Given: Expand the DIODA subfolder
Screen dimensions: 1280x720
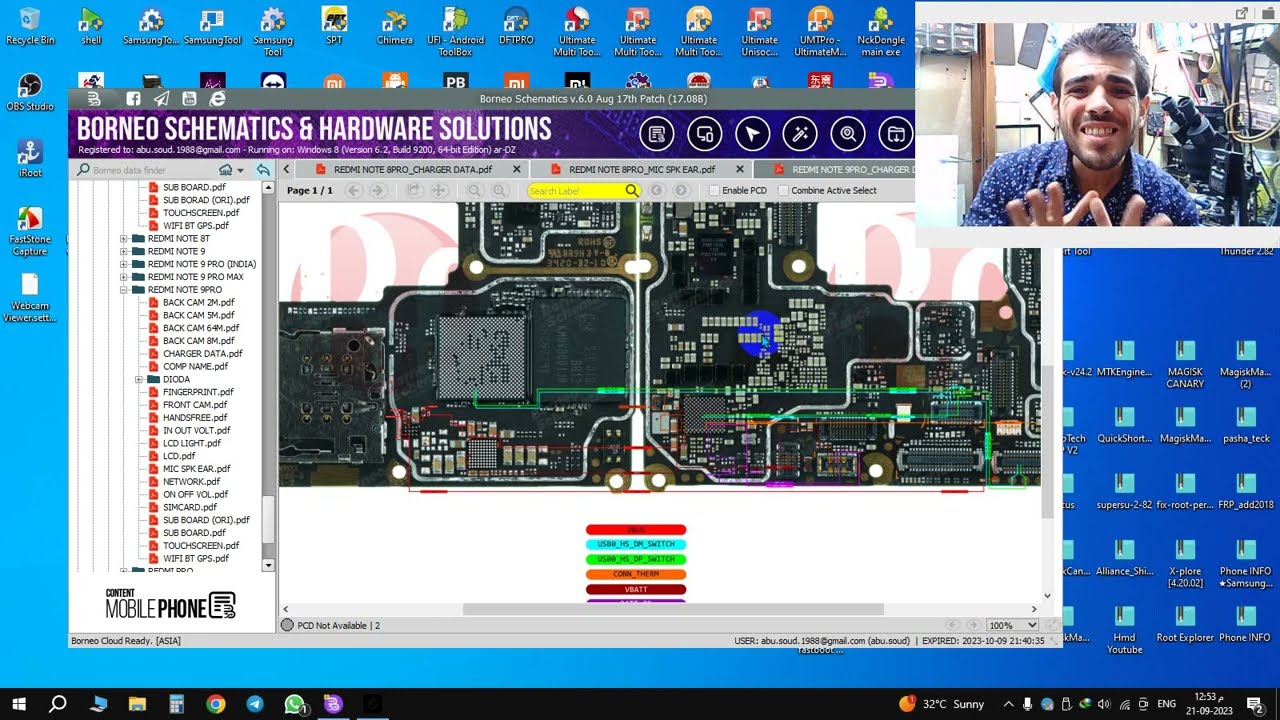Looking at the screenshot, I should [139, 379].
